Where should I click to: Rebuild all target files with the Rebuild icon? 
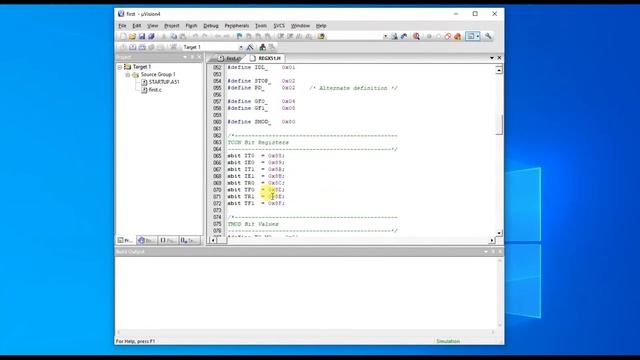click(142, 47)
